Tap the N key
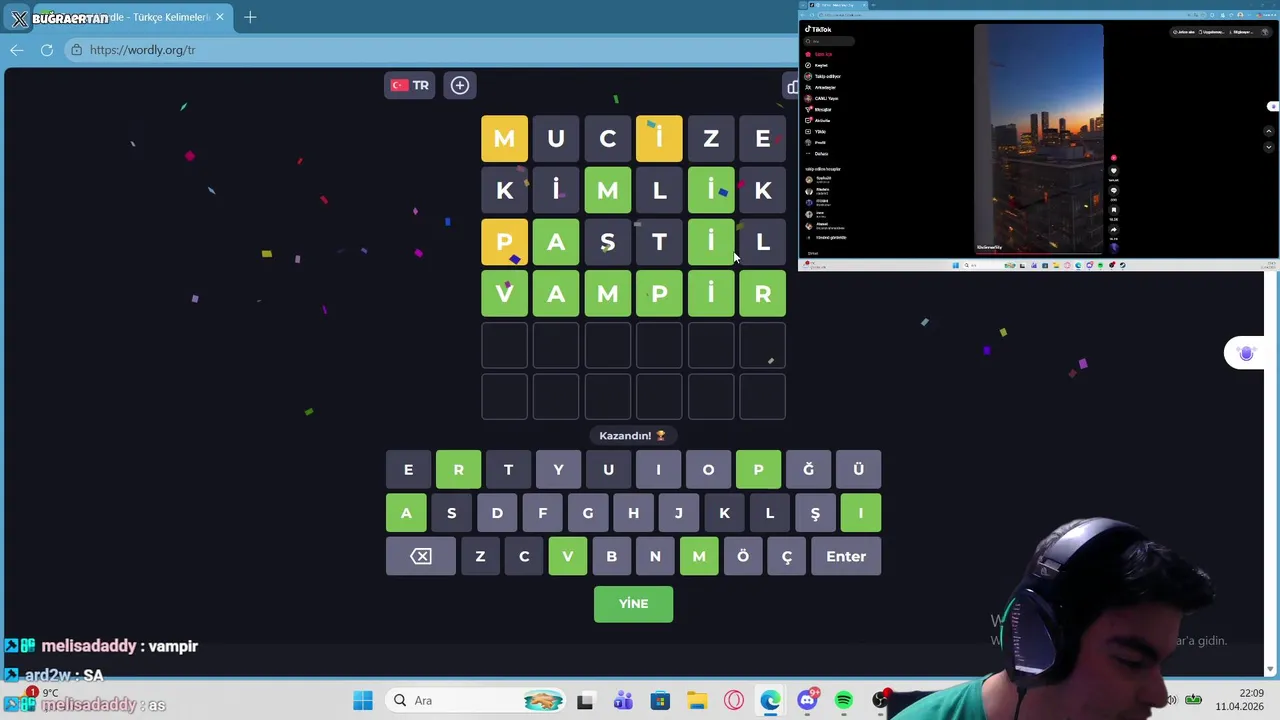Image resolution: width=1280 pixels, height=720 pixels. (x=655, y=556)
